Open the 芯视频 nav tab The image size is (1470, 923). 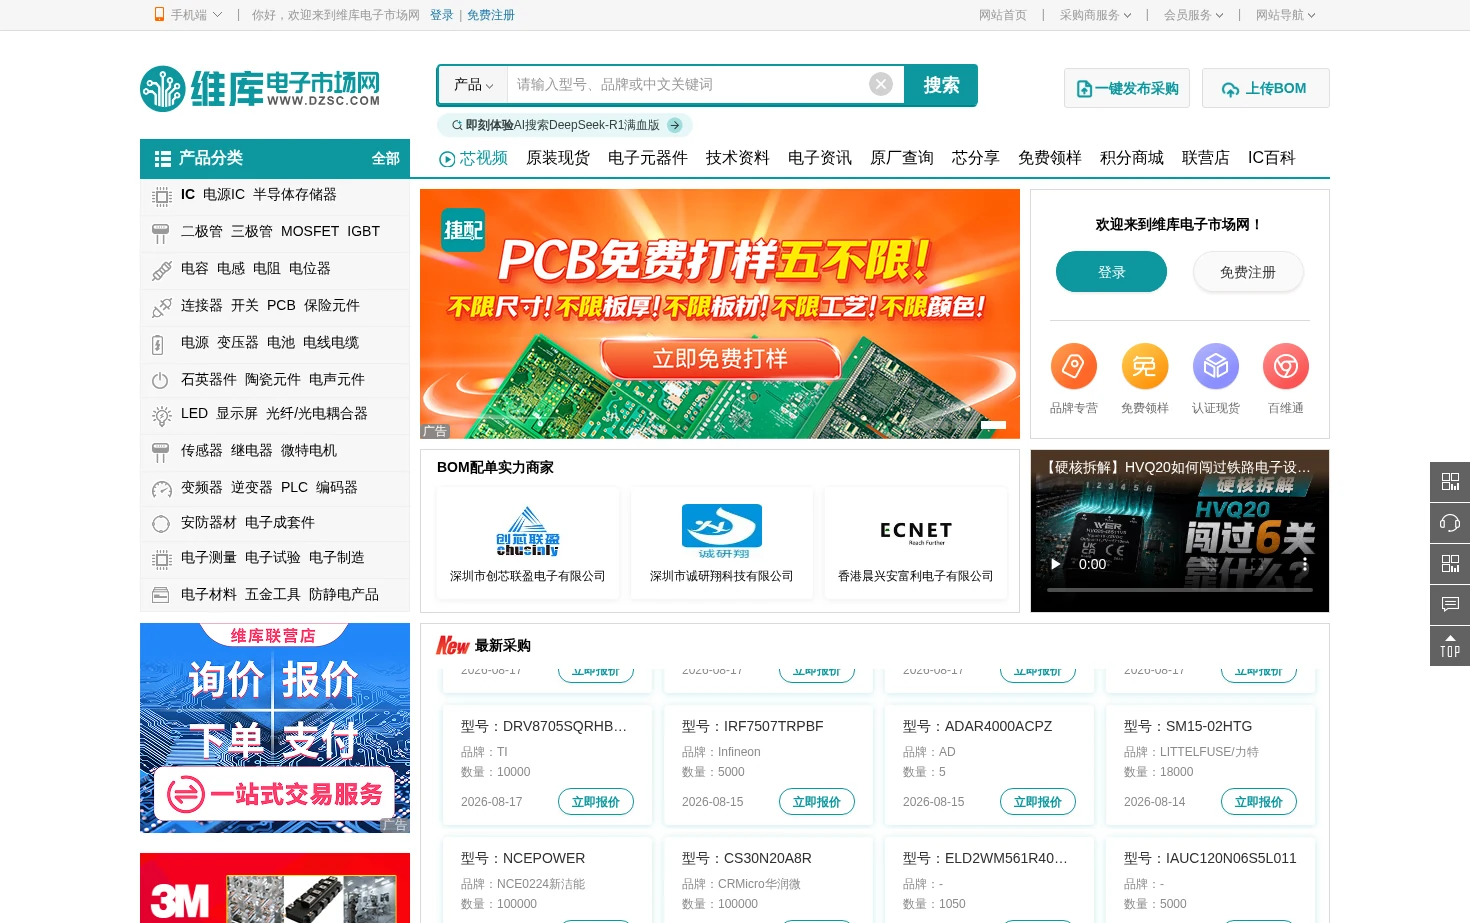pyautogui.click(x=474, y=158)
